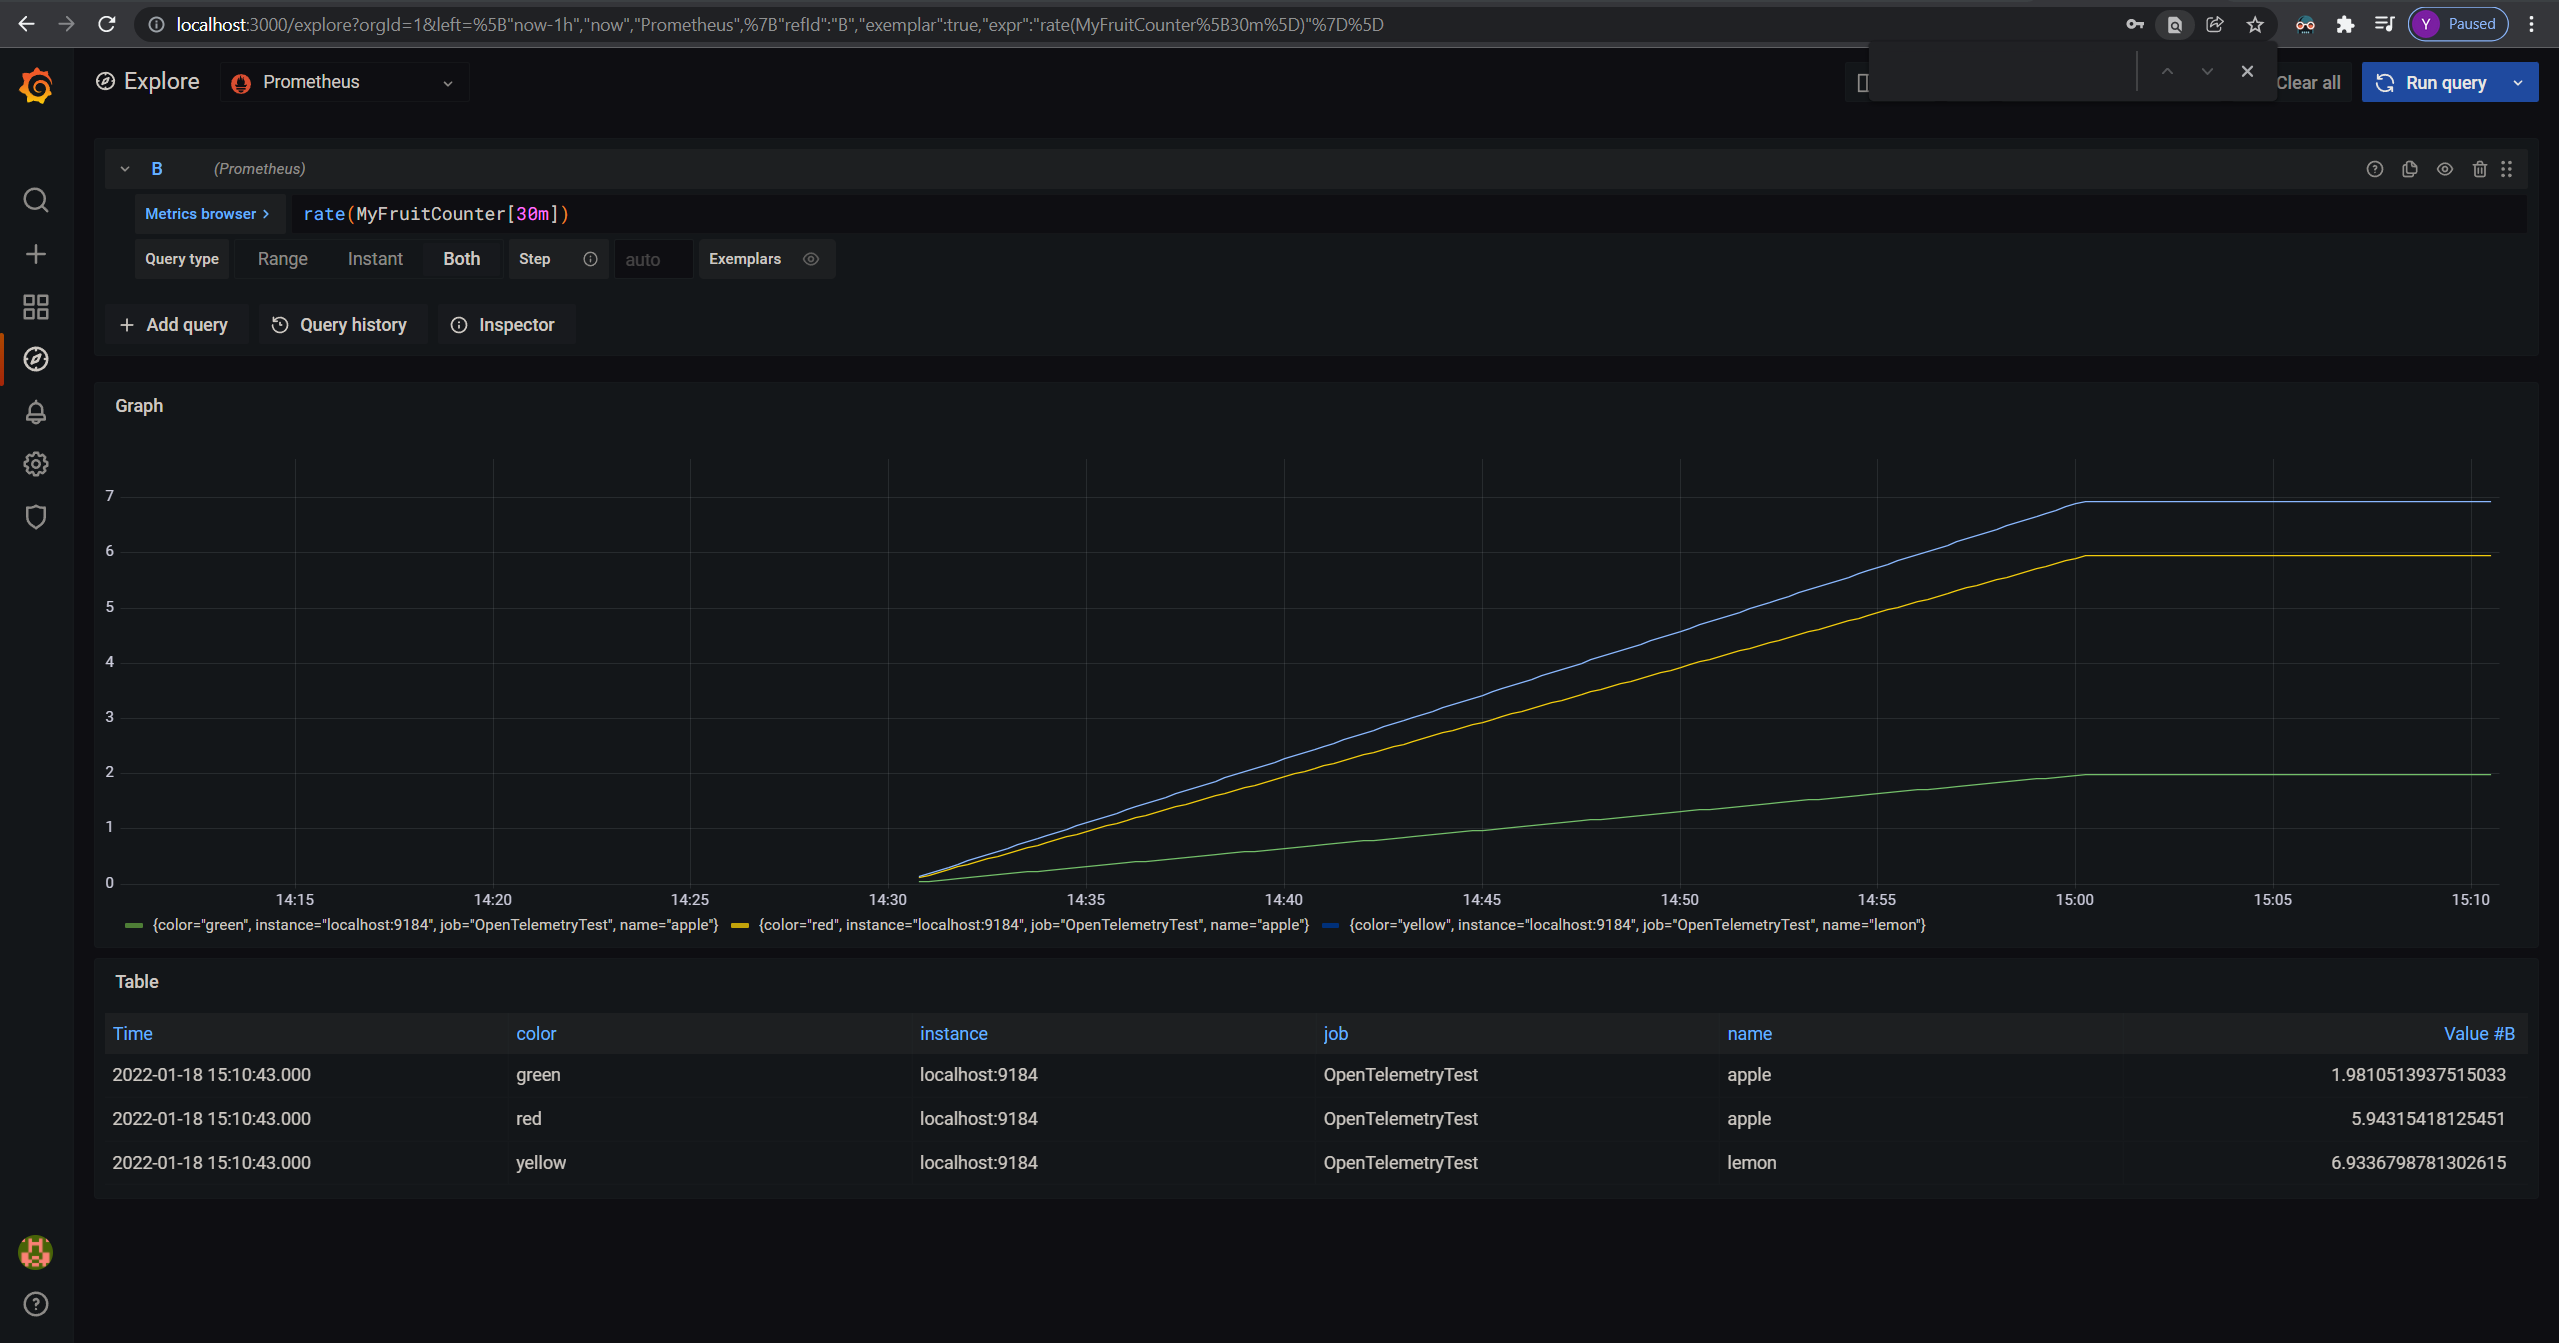This screenshot has width=2559, height=1343.
Task: Click the Explore page title
Action: (162, 82)
